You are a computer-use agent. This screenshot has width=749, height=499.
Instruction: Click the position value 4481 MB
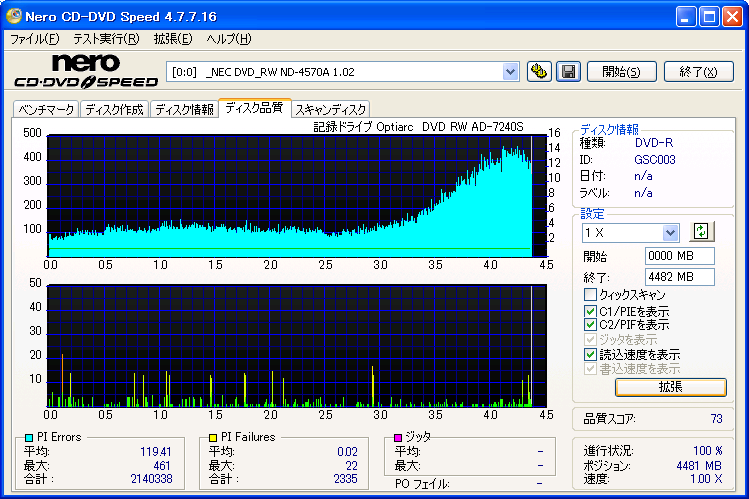point(699,466)
